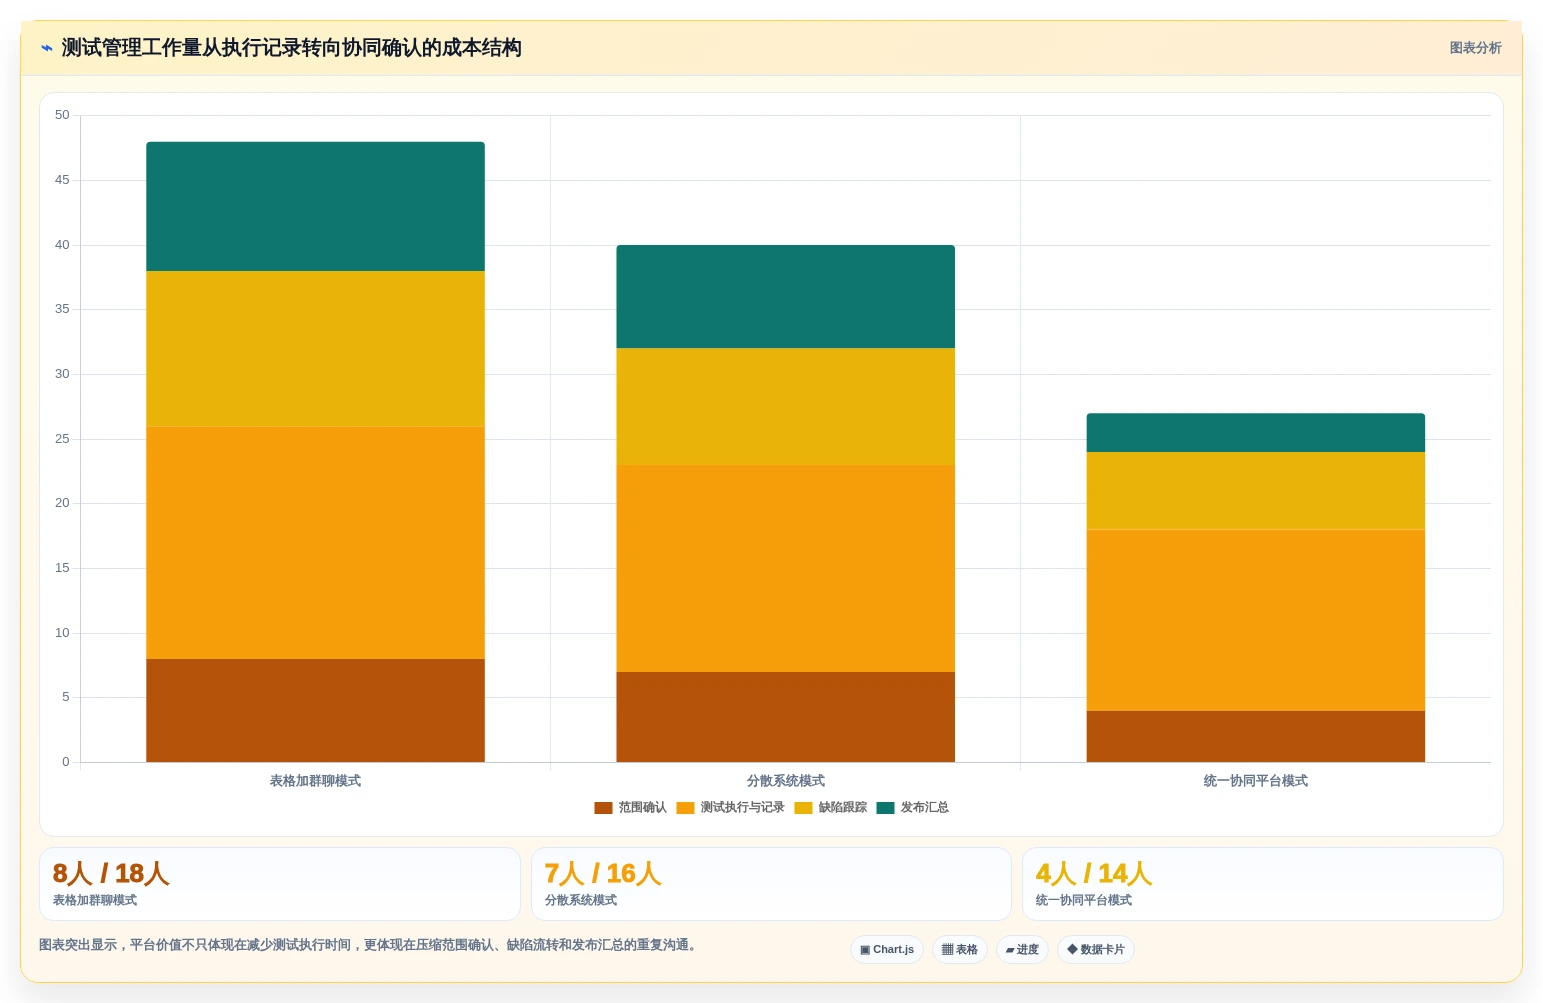
Task: Click the 图表分析 label in the header
Action: [1475, 48]
